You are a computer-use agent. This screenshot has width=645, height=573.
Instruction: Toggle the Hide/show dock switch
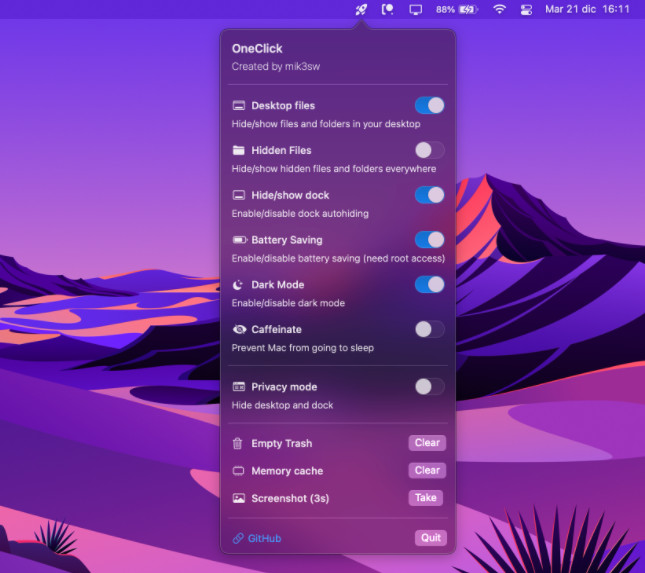(429, 195)
